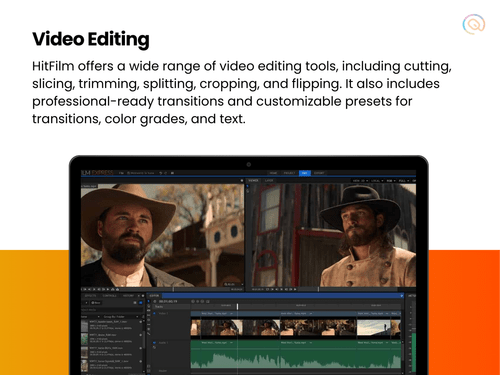
Task: Open the RGB channels dropdown
Action: (x=391, y=181)
